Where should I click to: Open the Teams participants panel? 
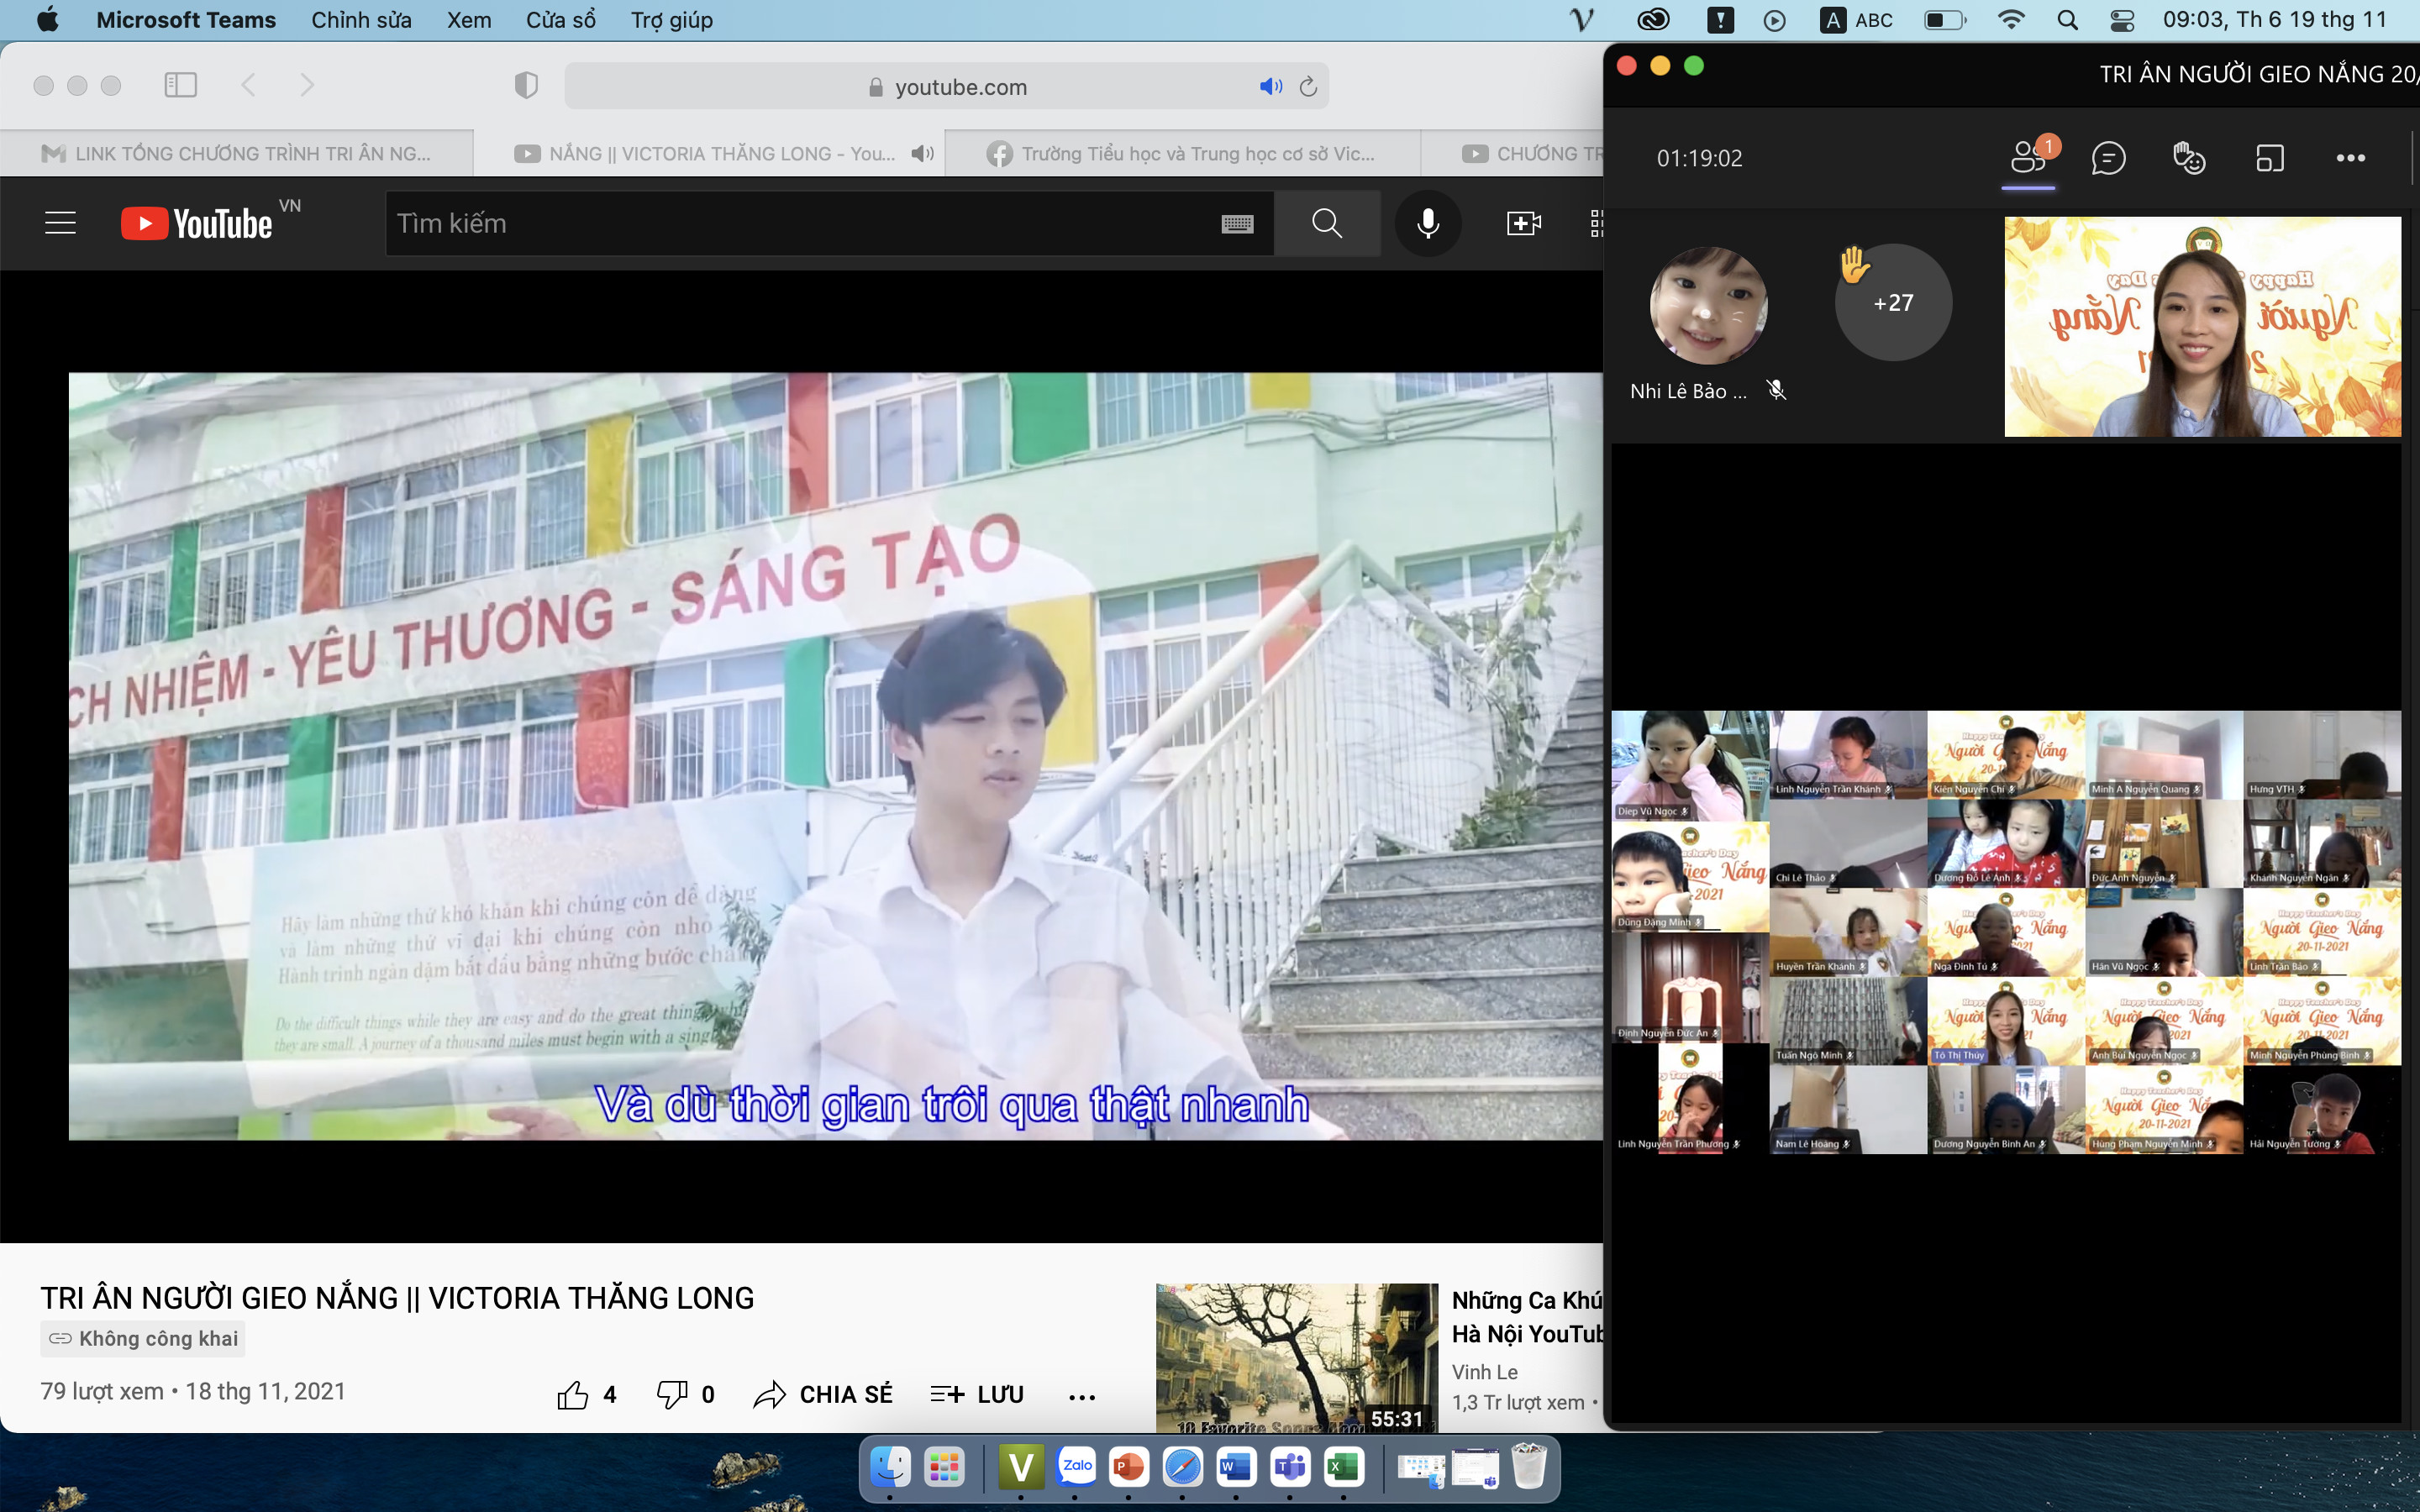point(2028,158)
